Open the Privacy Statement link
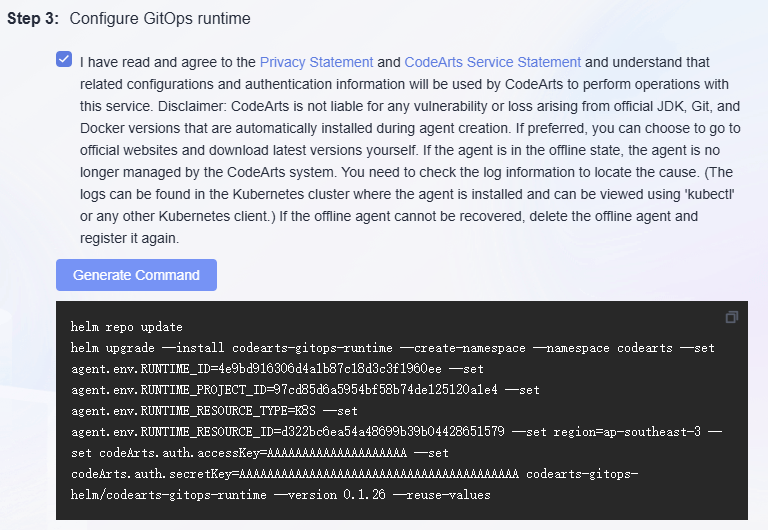 tap(316, 62)
